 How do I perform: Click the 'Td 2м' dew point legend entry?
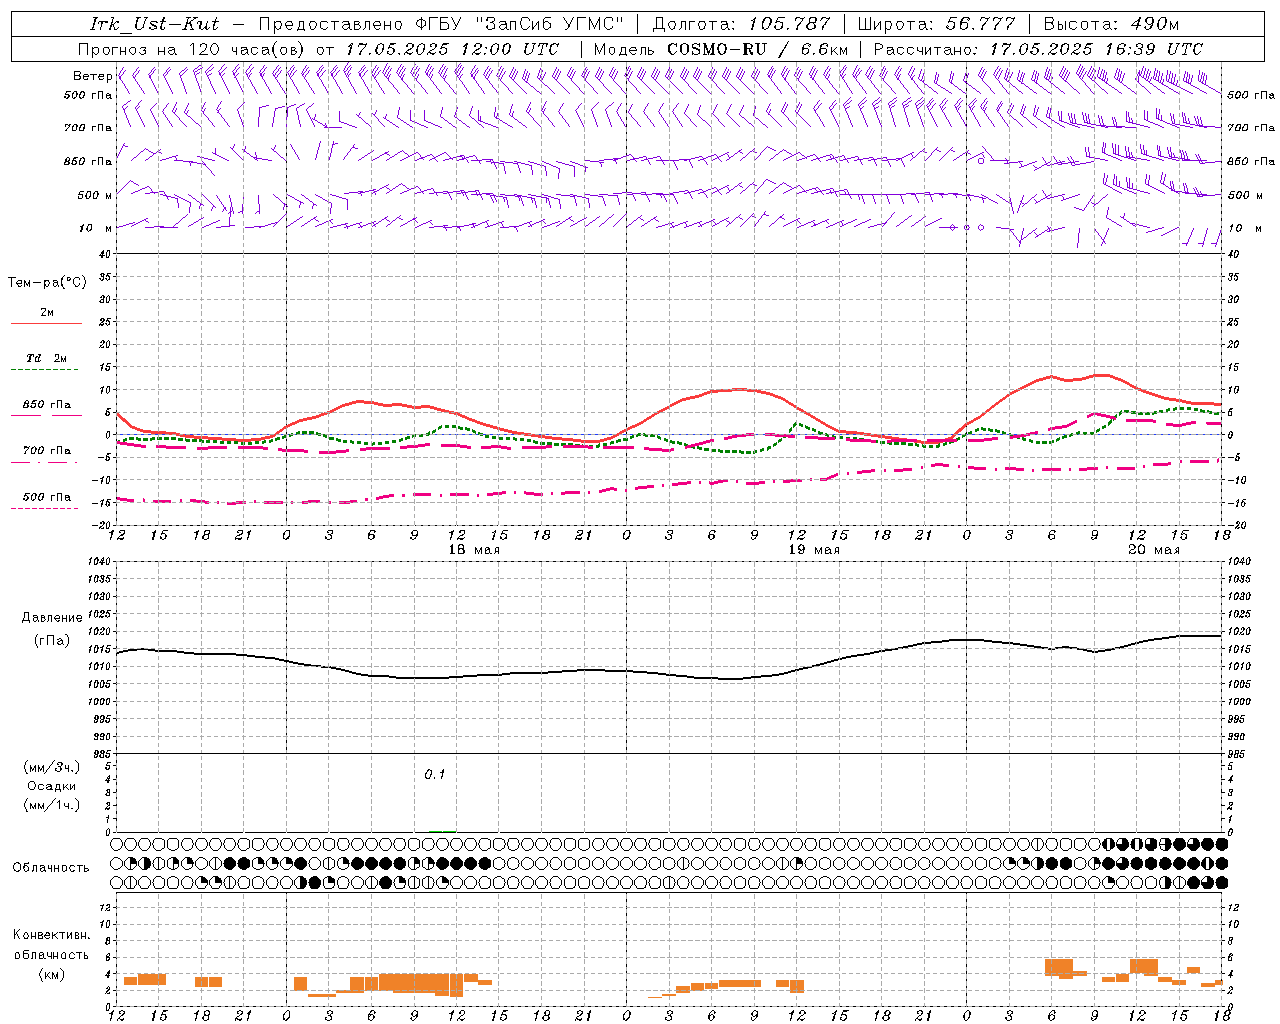(x=47, y=358)
